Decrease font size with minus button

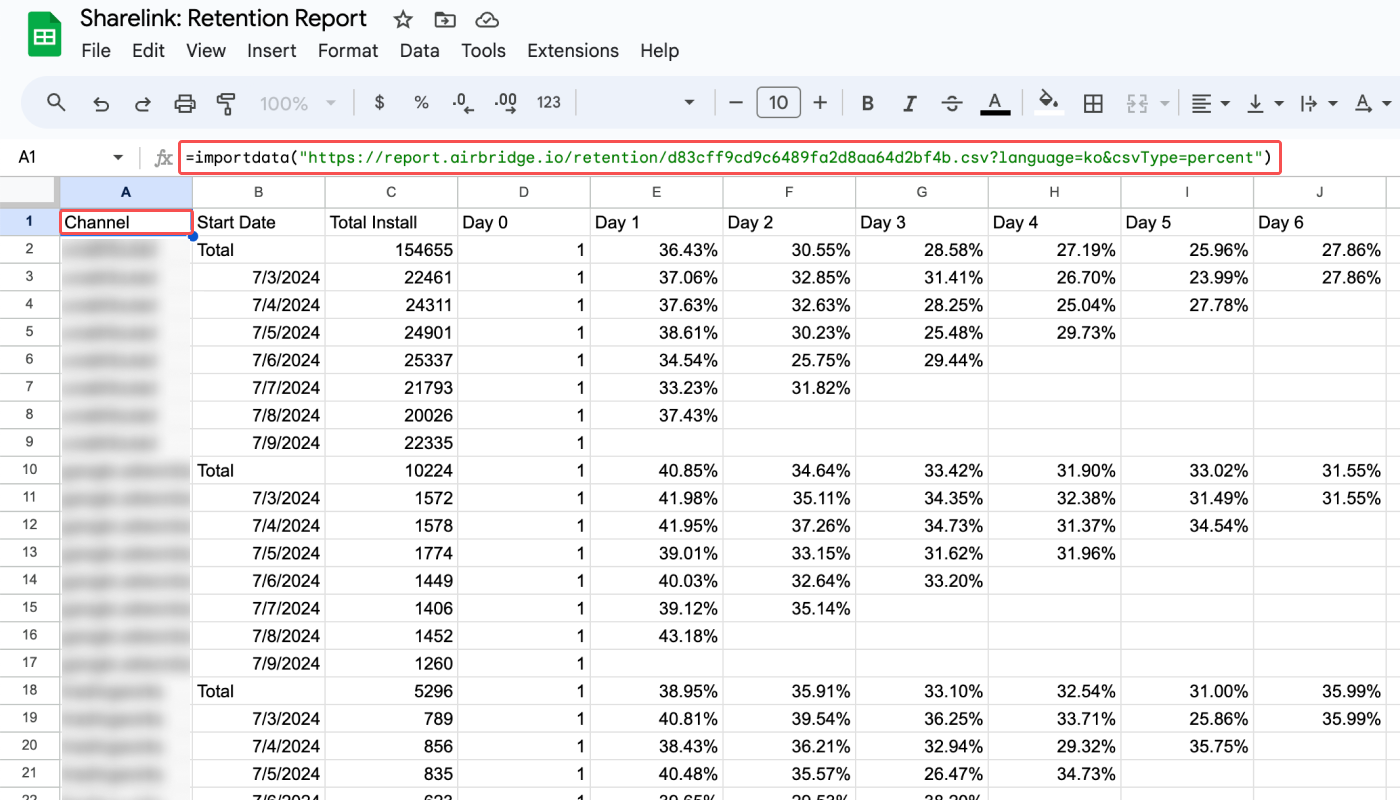[x=736, y=102]
